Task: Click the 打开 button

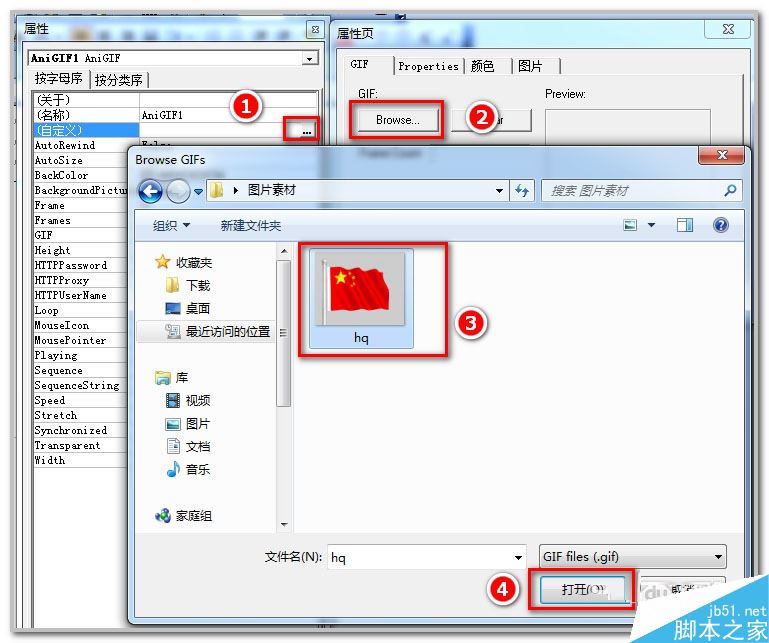Action: (583, 589)
